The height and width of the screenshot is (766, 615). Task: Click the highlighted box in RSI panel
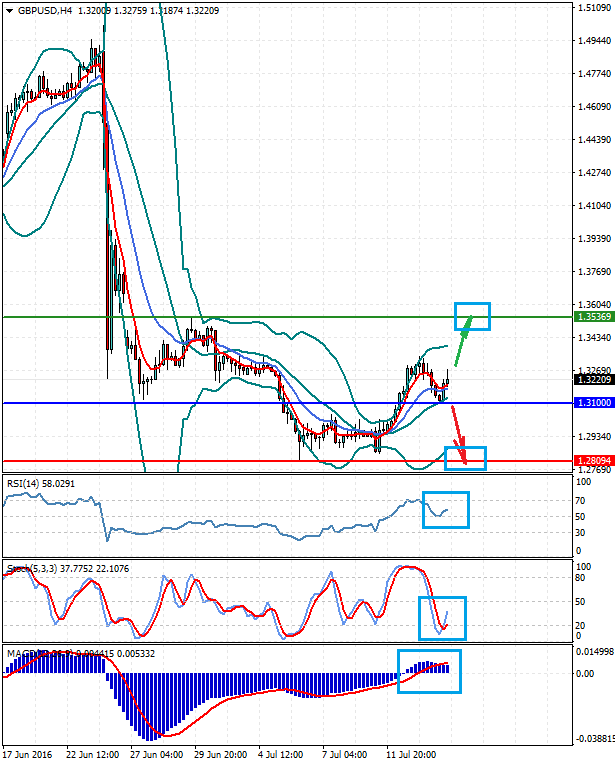(x=446, y=510)
